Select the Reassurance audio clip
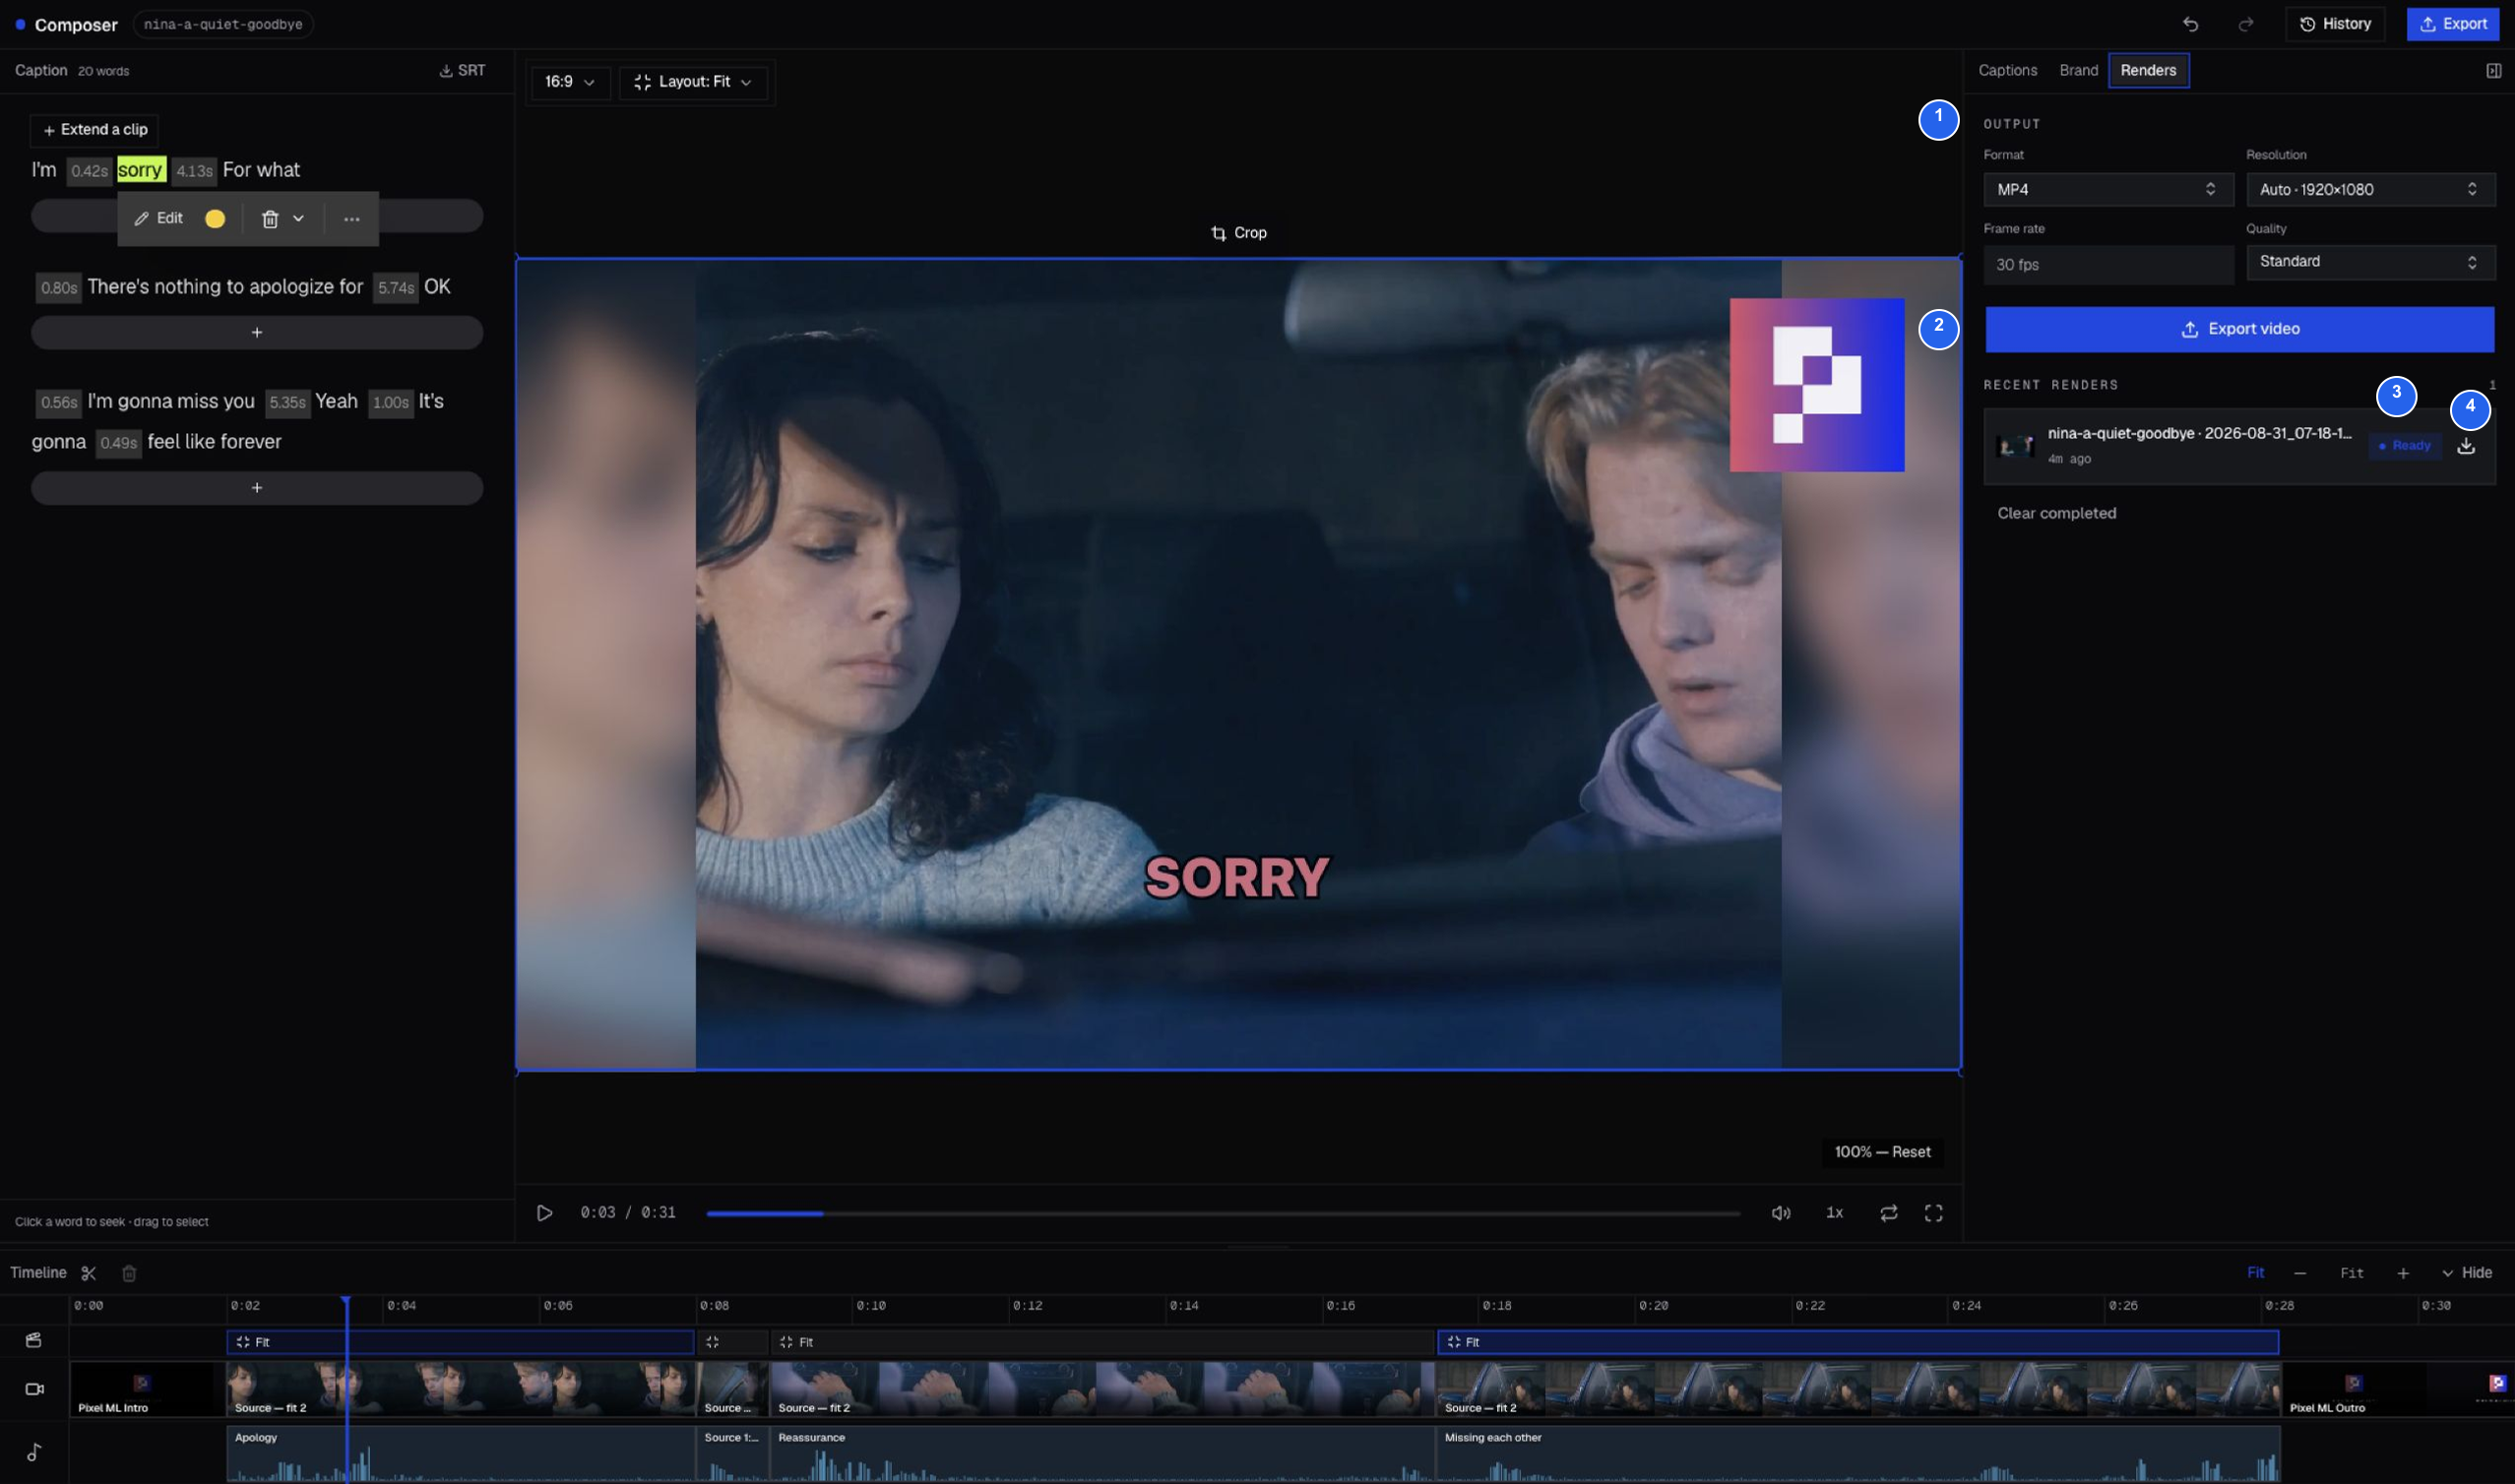The image size is (2515, 1484). (x=1101, y=1453)
